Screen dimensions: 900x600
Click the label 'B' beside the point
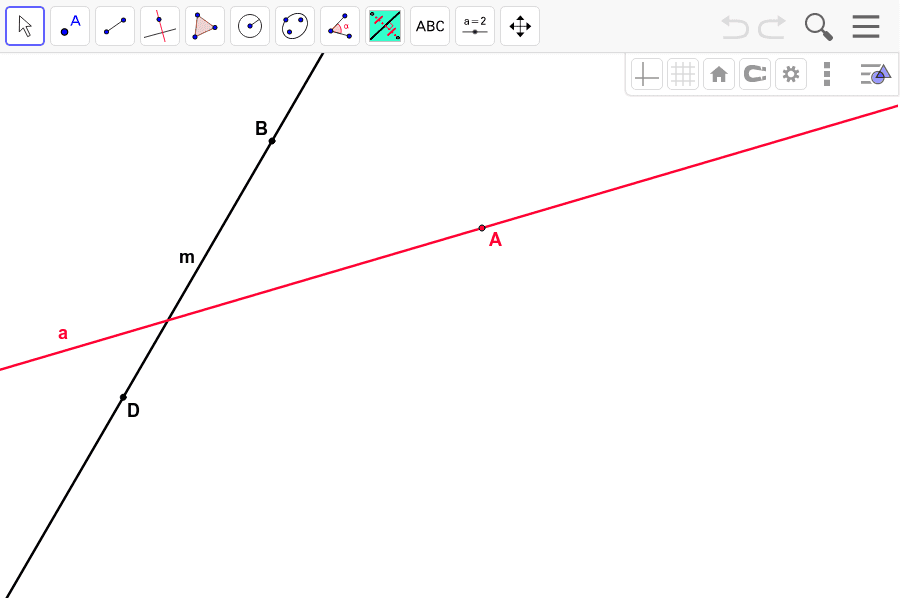261,128
